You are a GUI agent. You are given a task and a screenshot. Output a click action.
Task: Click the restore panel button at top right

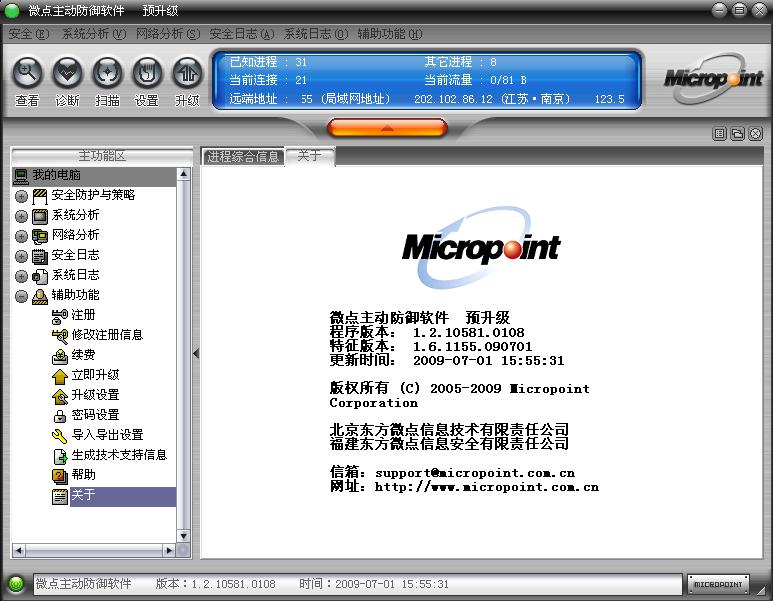[738, 133]
